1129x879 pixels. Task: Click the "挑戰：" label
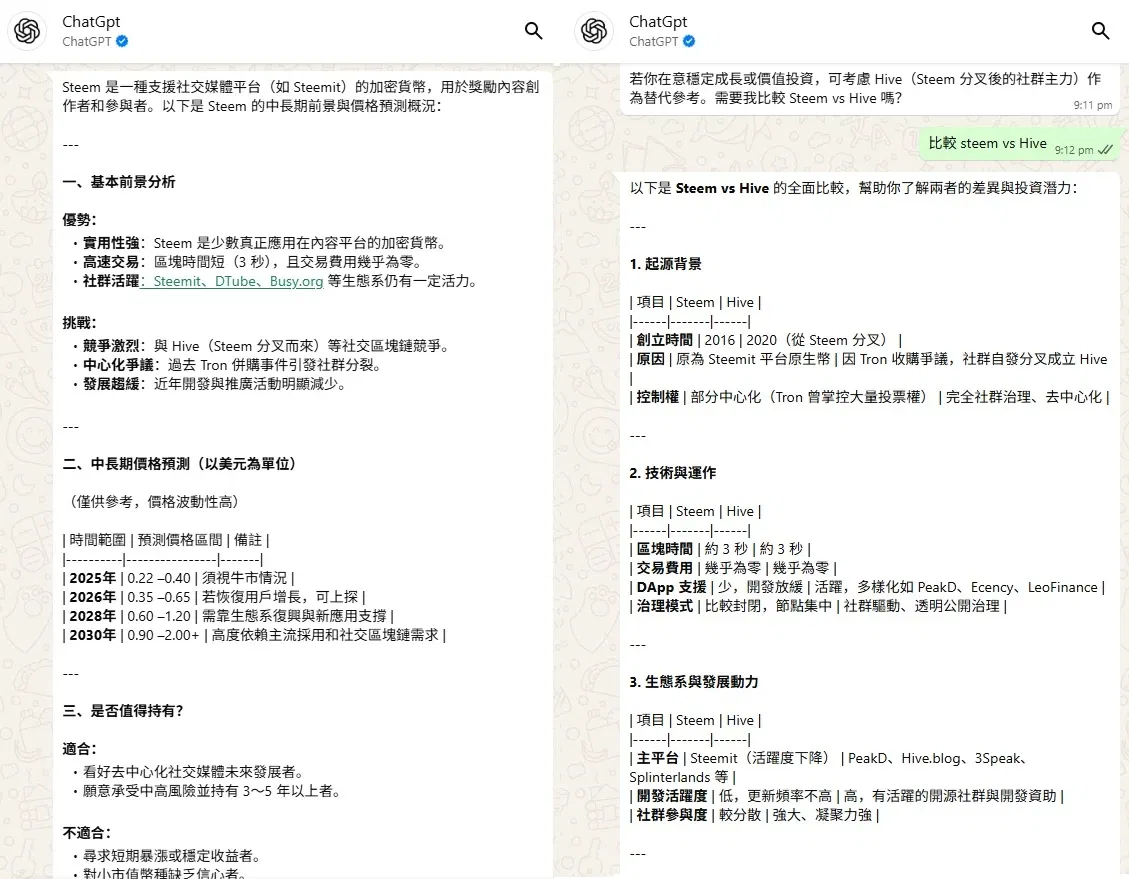(80, 323)
